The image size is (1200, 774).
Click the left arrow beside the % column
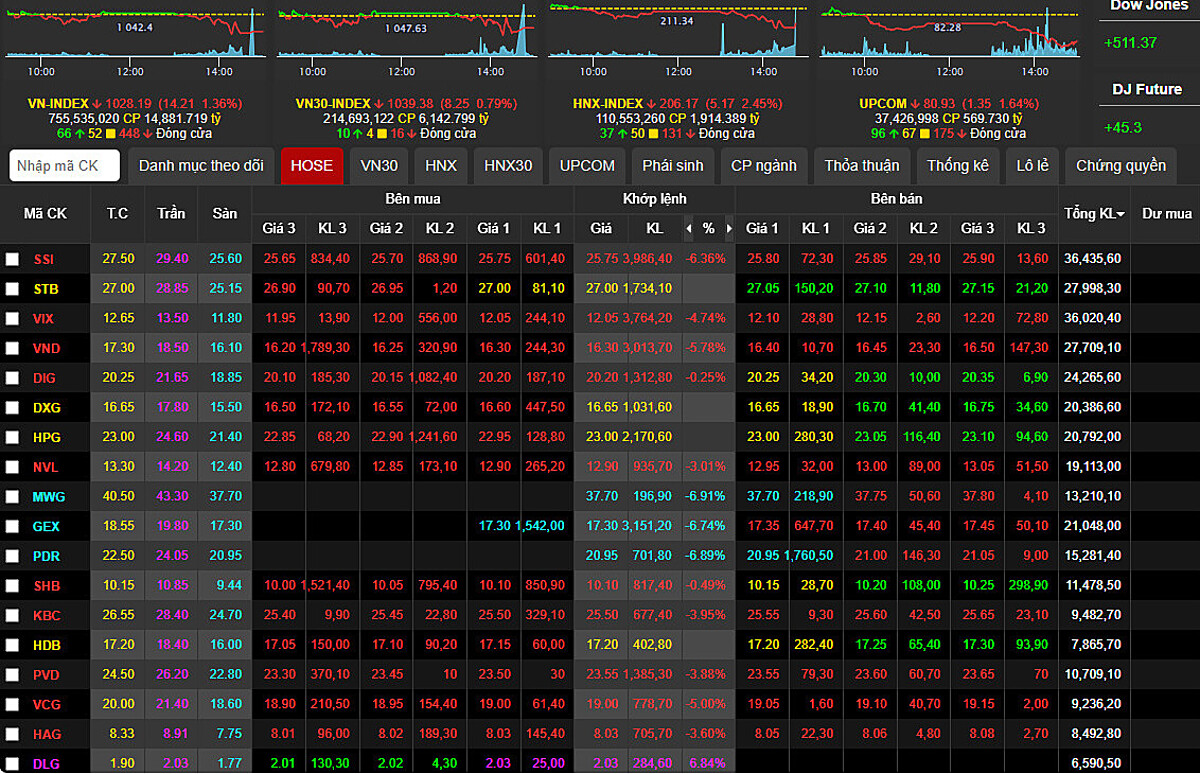(x=688, y=229)
